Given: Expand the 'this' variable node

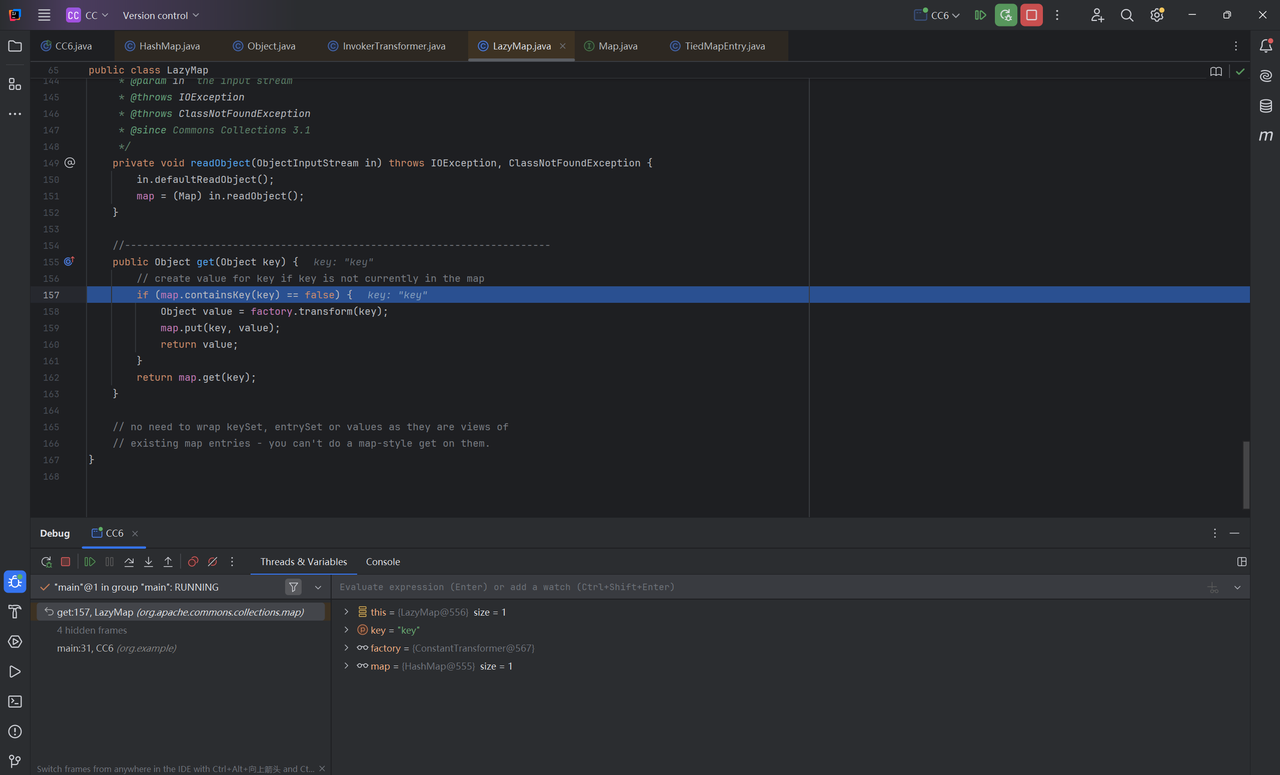Looking at the screenshot, I should [x=346, y=612].
